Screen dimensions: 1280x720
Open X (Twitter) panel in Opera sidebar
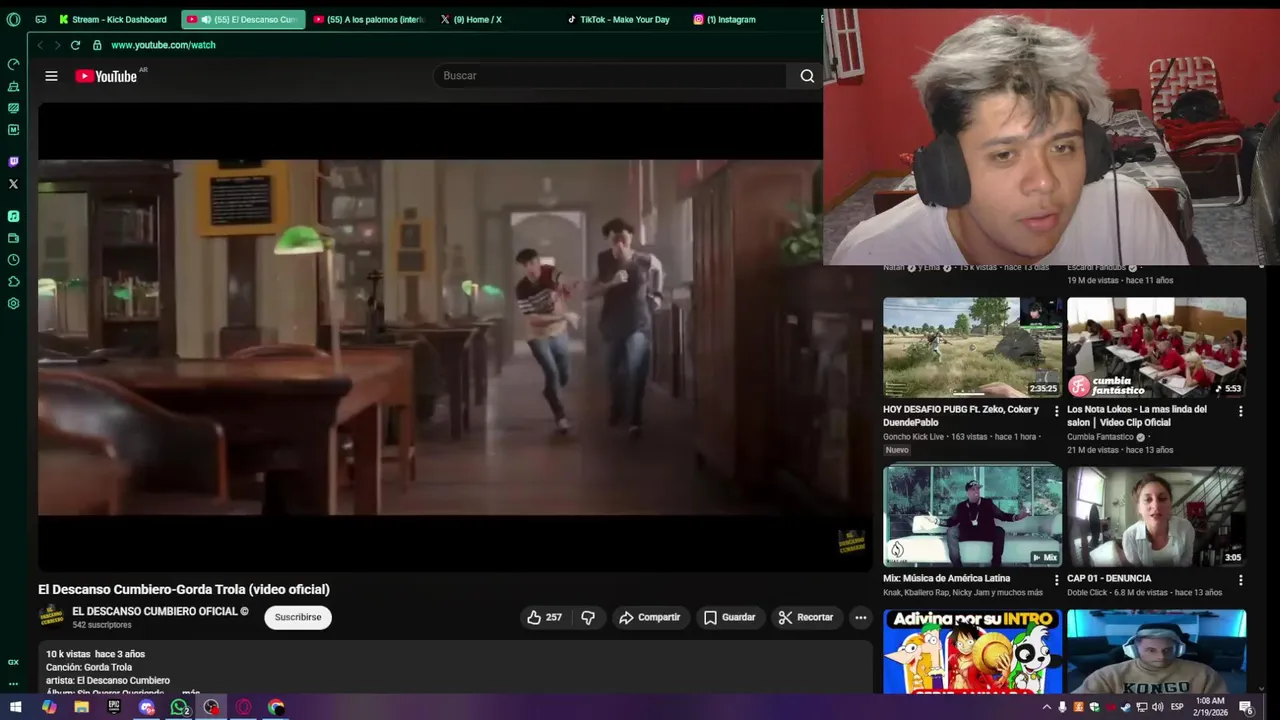coord(13,184)
